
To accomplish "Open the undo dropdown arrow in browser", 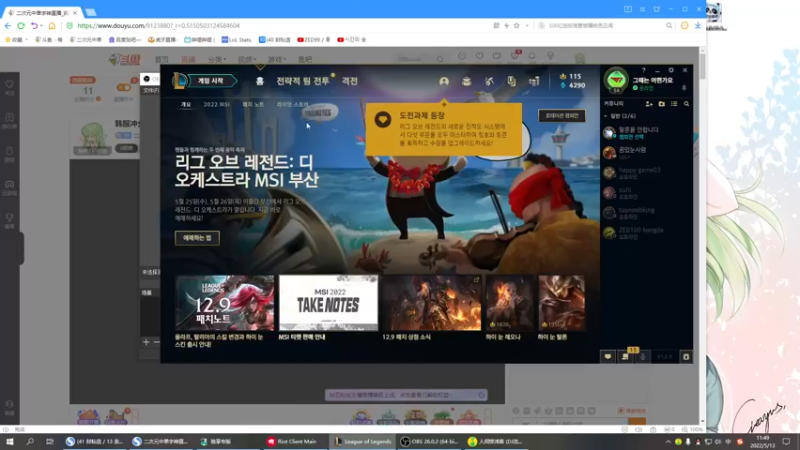I will pyautogui.click(x=41, y=26).
